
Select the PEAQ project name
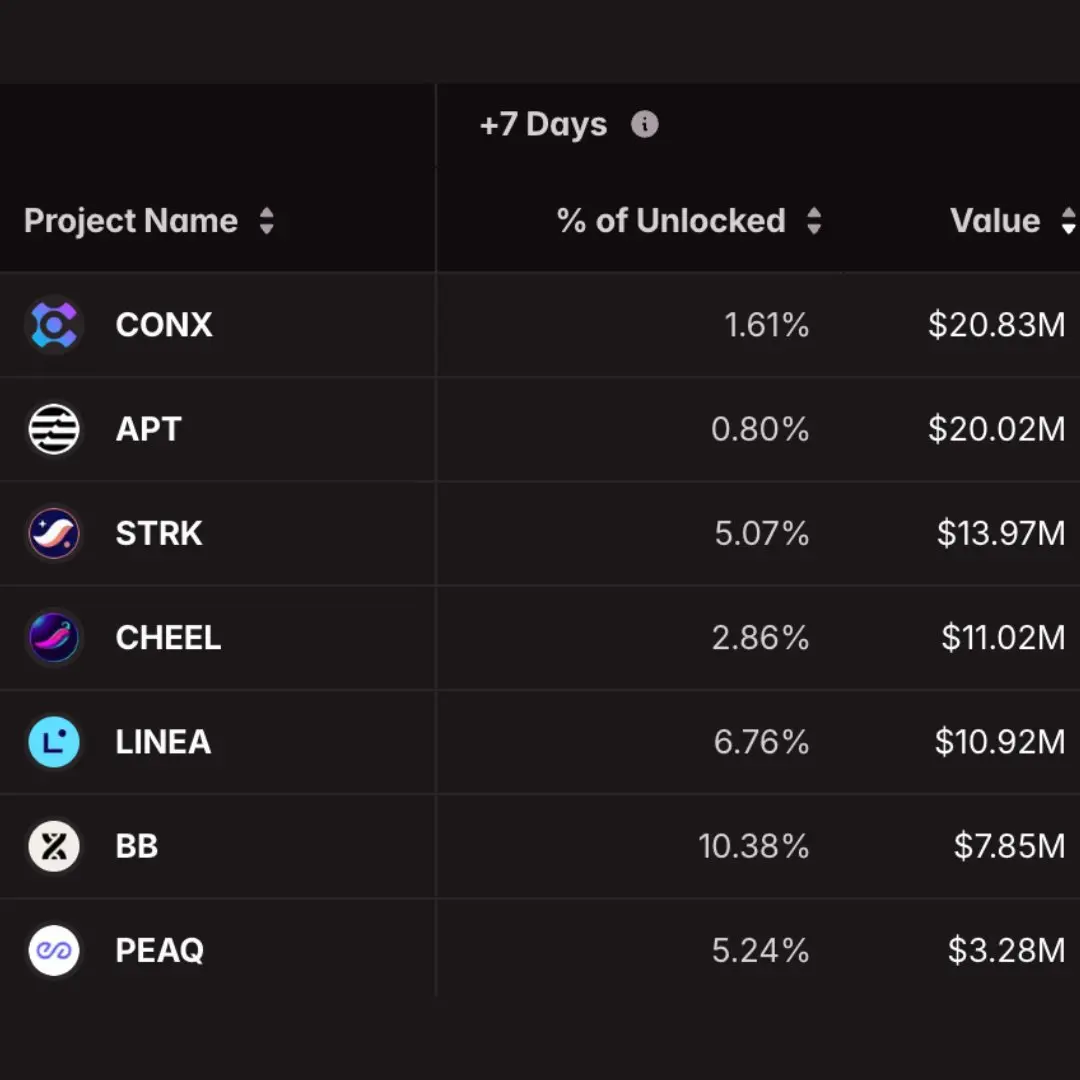[160, 950]
